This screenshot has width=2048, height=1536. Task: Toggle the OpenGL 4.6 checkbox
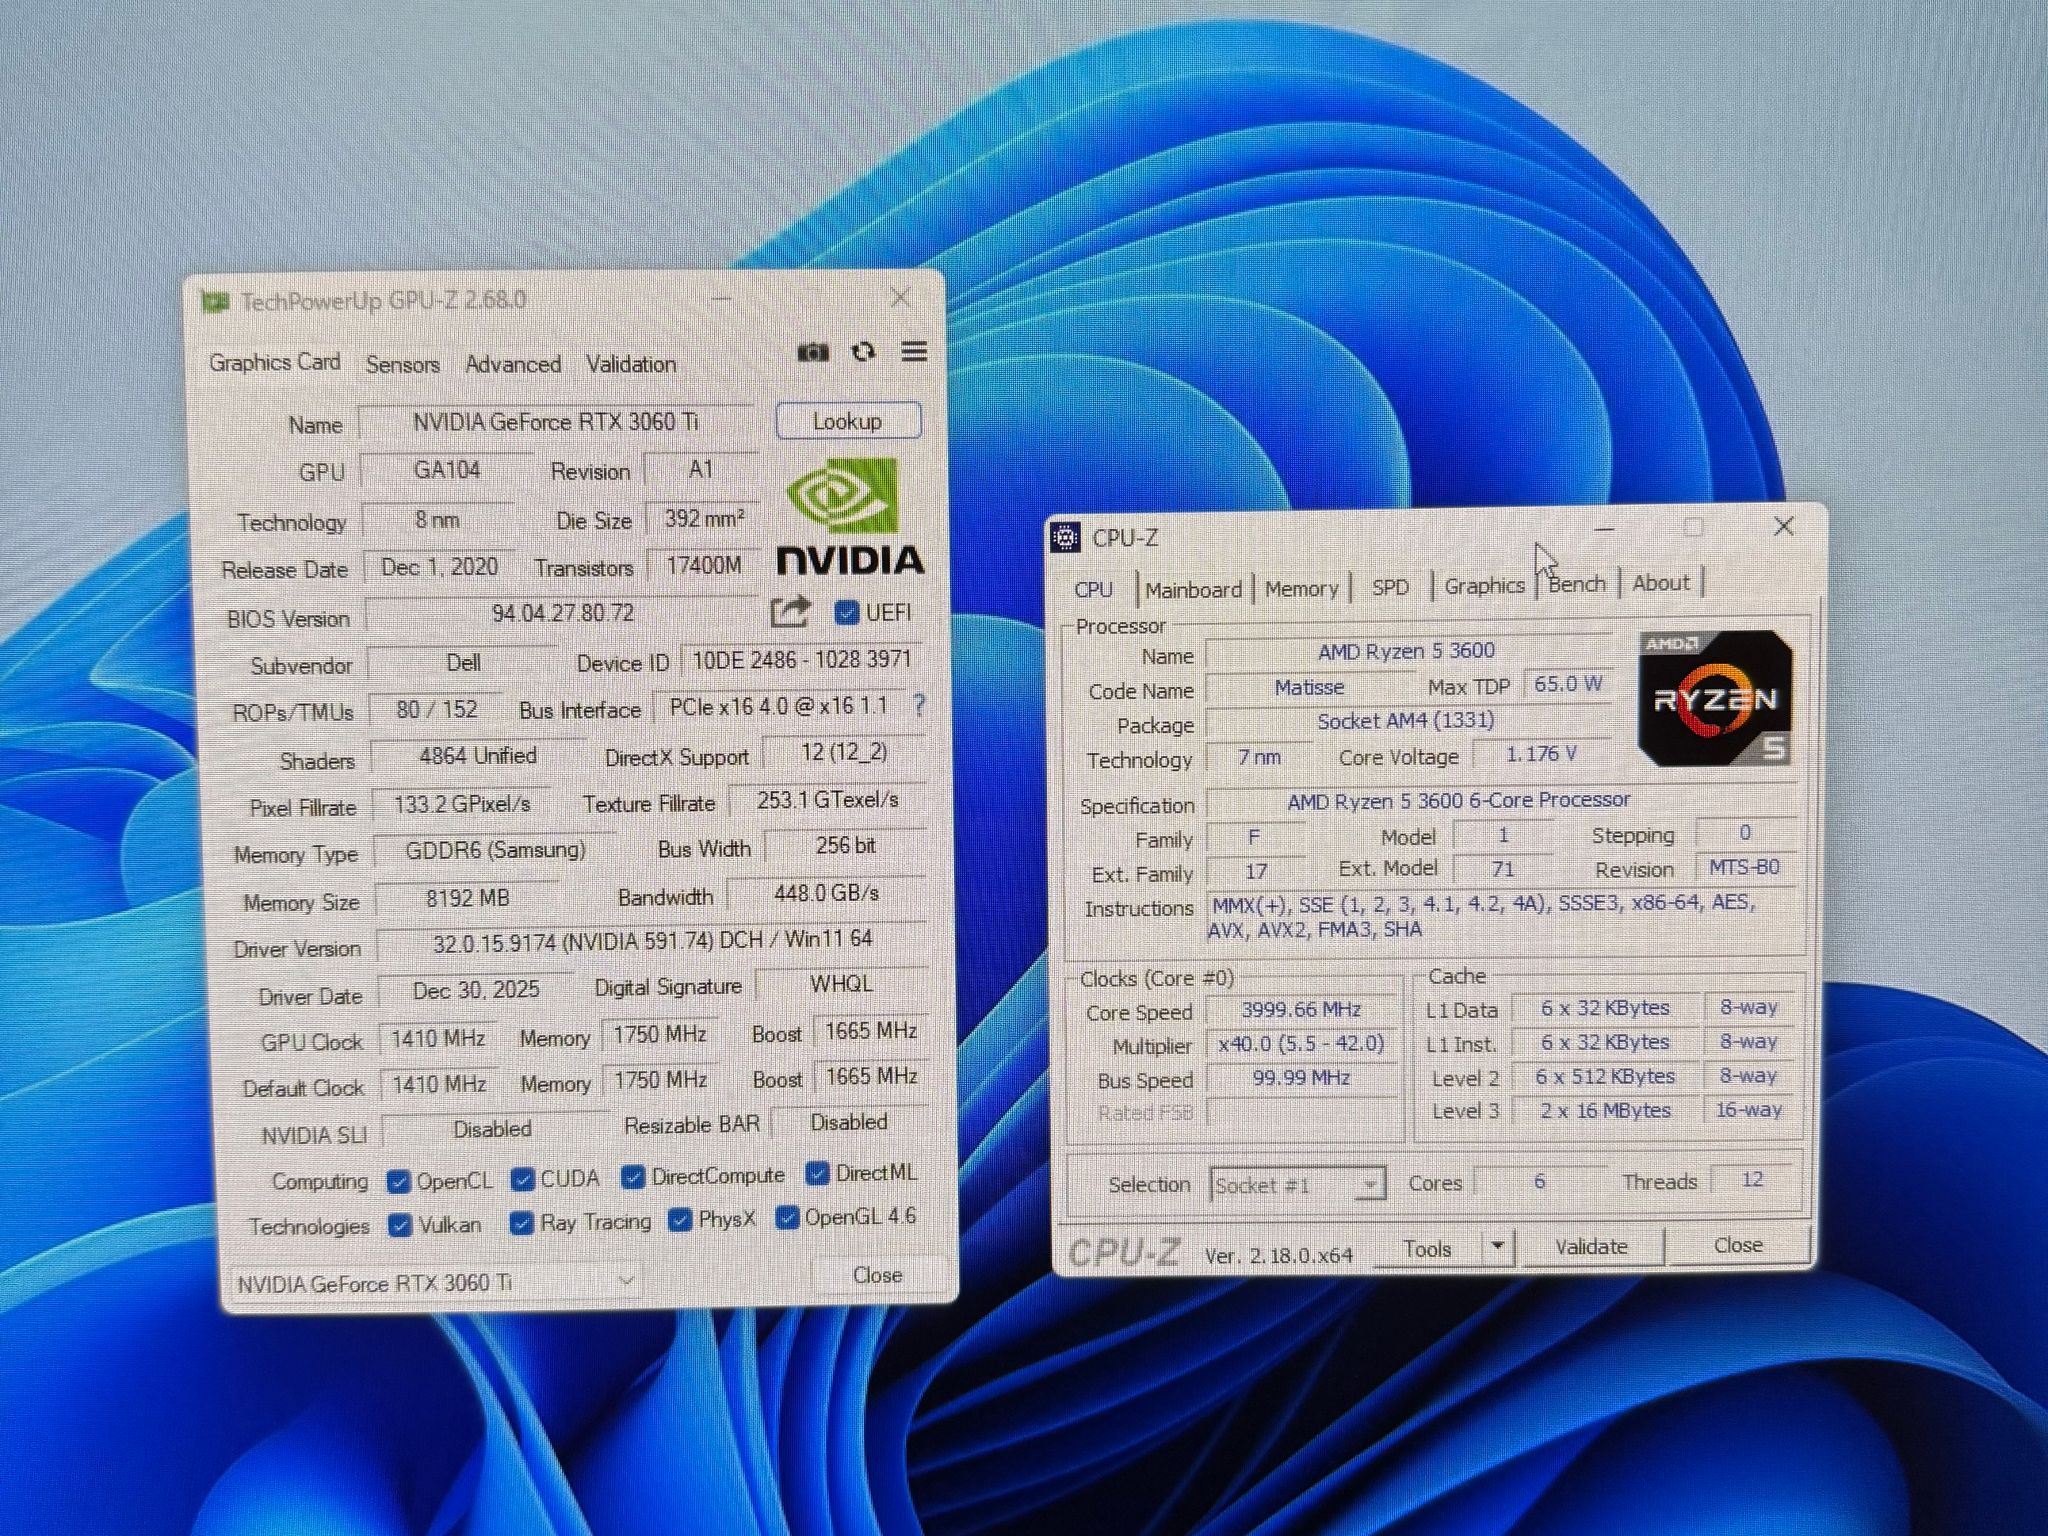click(x=787, y=1217)
